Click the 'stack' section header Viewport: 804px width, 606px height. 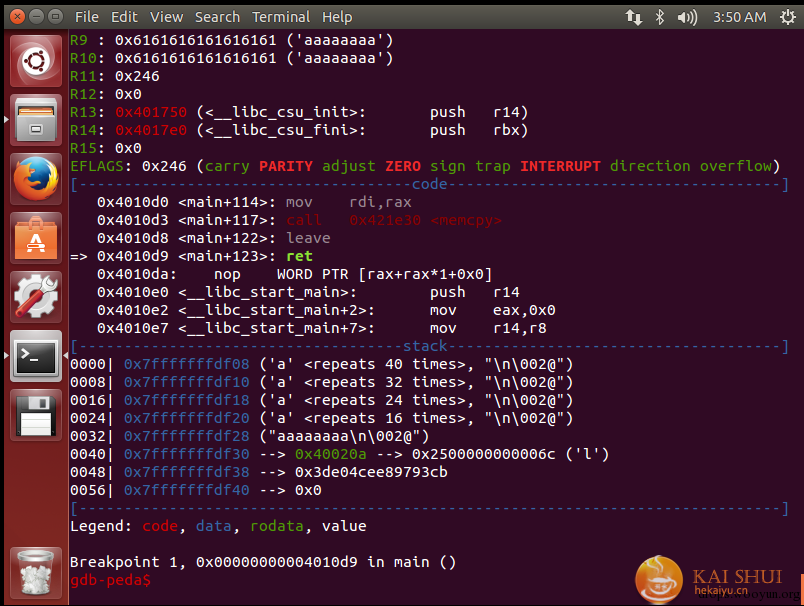pyautogui.click(x=425, y=346)
